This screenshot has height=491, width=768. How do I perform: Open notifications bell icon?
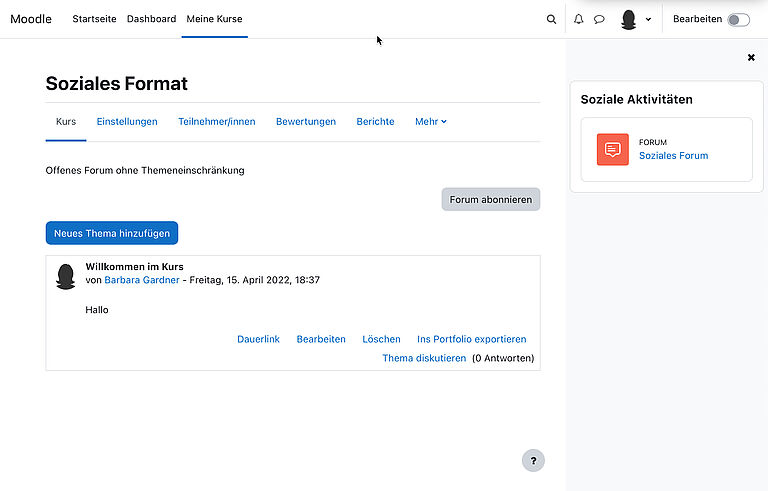[578, 19]
